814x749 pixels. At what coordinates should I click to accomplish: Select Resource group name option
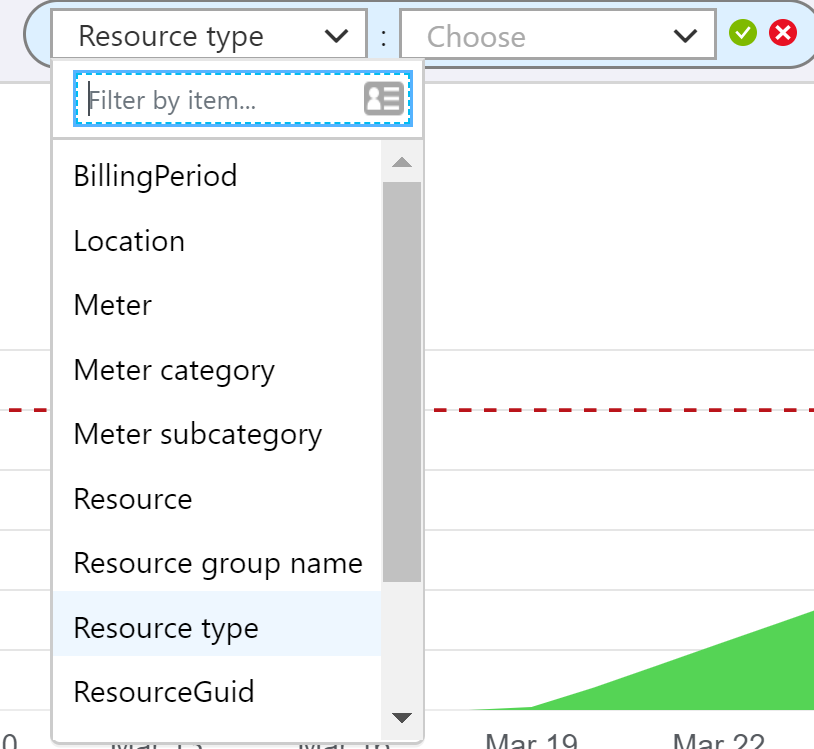(x=217, y=564)
